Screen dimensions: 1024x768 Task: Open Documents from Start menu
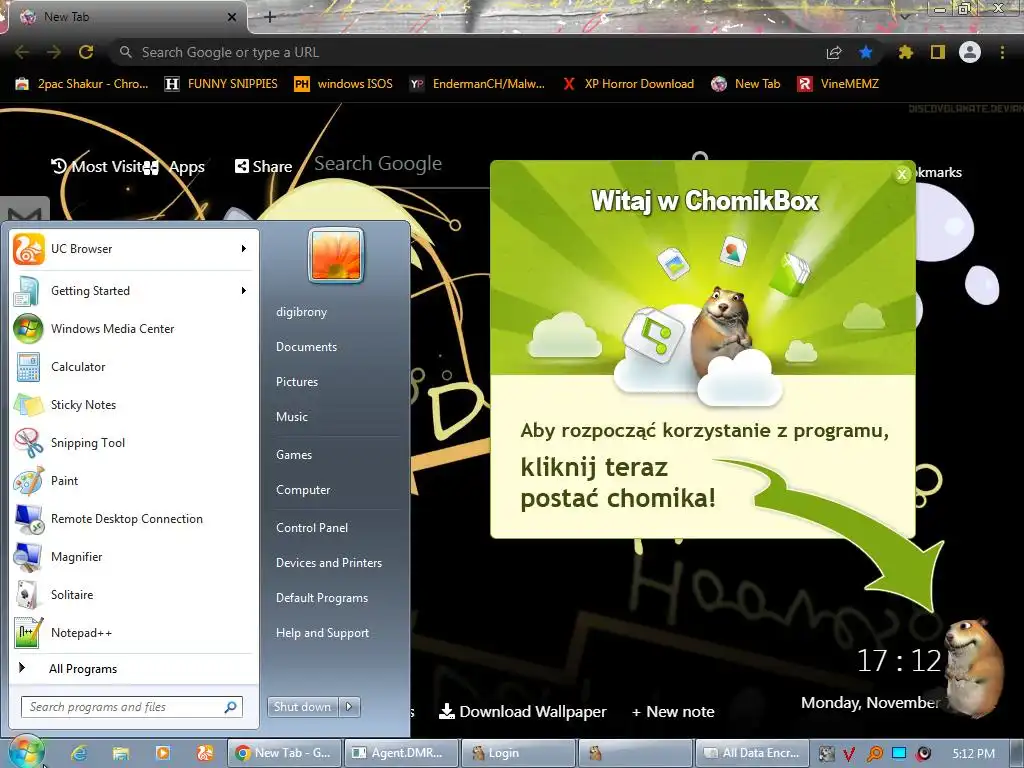coord(306,347)
